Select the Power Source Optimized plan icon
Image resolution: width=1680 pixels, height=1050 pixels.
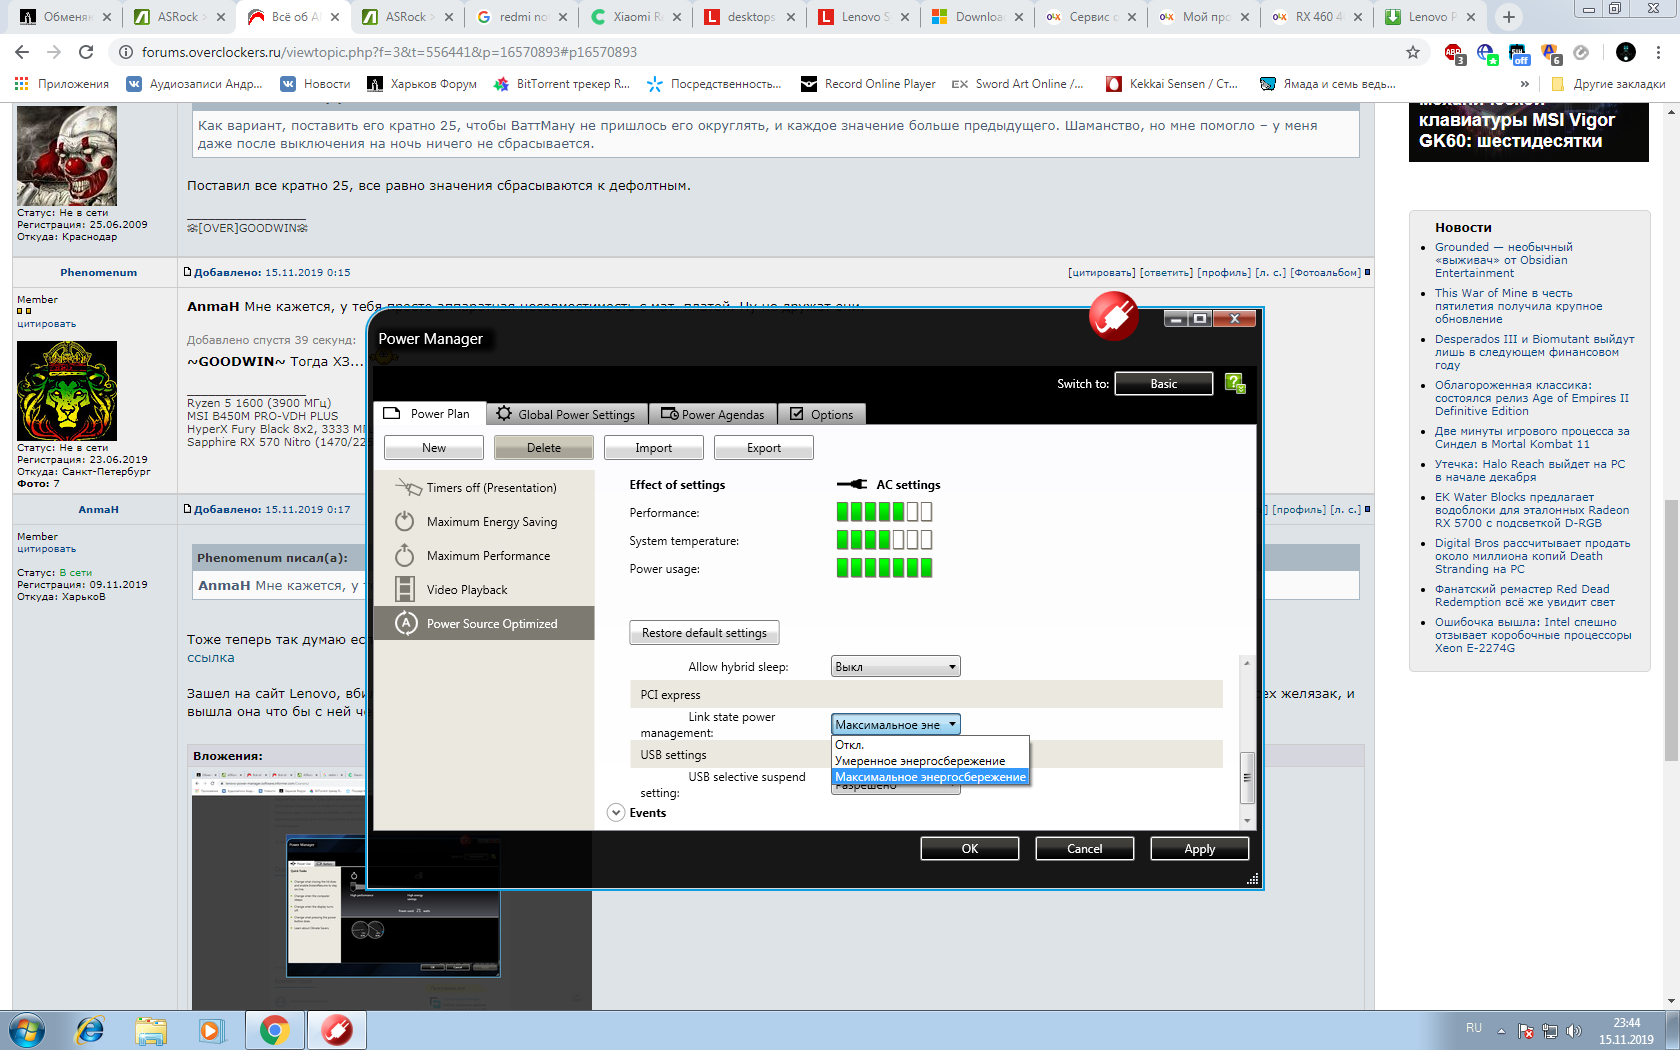click(405, 623)
